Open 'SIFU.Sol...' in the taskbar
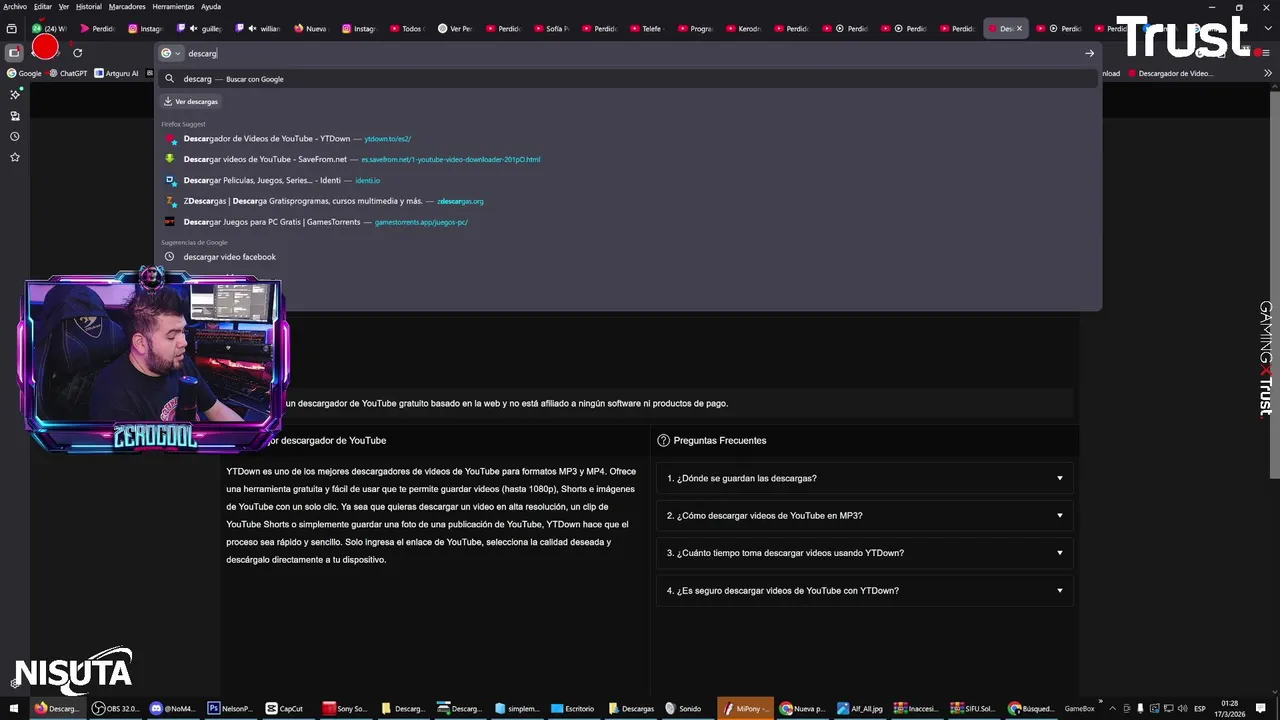This screenshot has width=1280, height=720. (x=975, y=708)
